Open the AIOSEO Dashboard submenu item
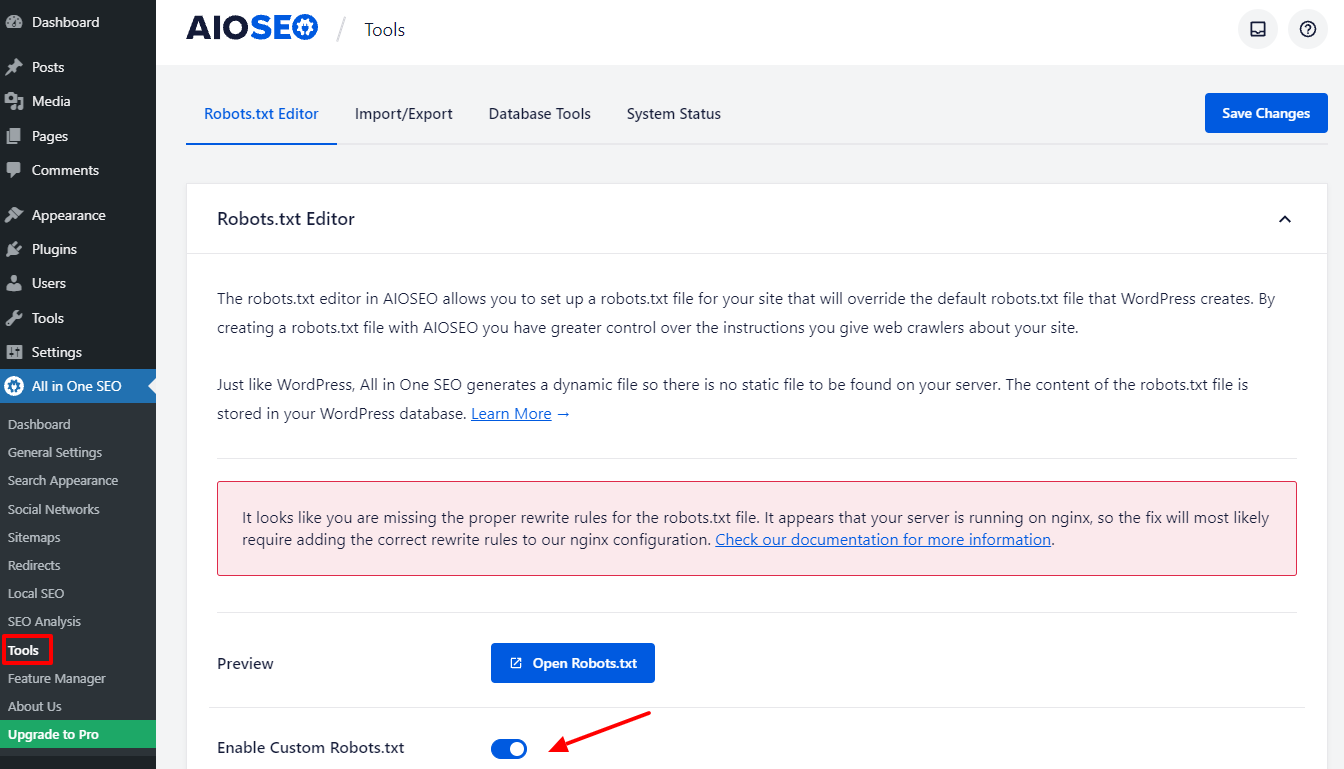Screen dimensions: 1344x769 click(39, 424)
